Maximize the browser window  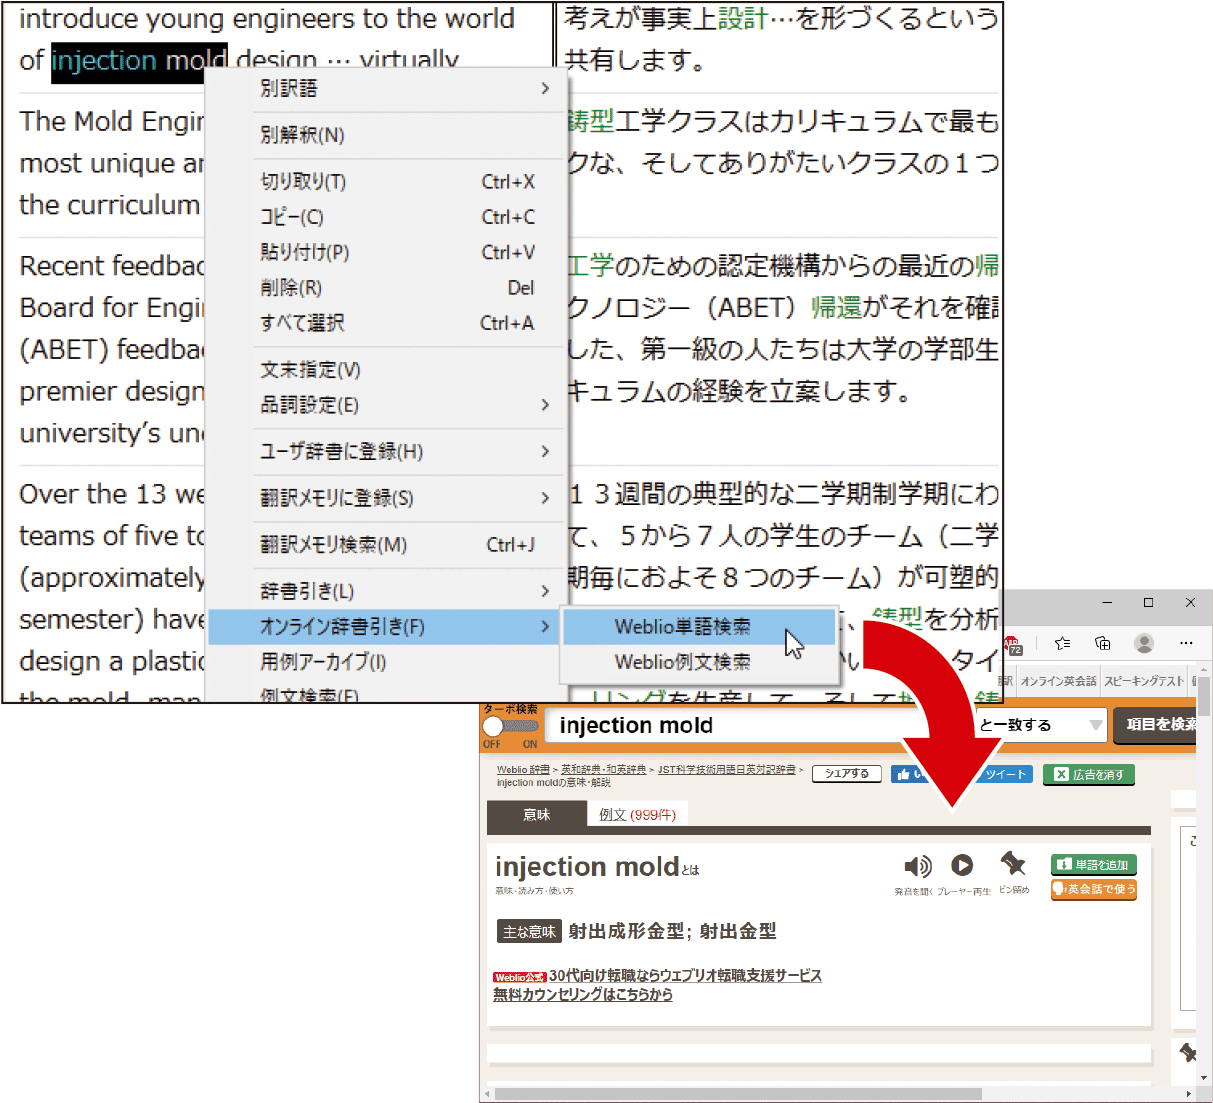1148,602
